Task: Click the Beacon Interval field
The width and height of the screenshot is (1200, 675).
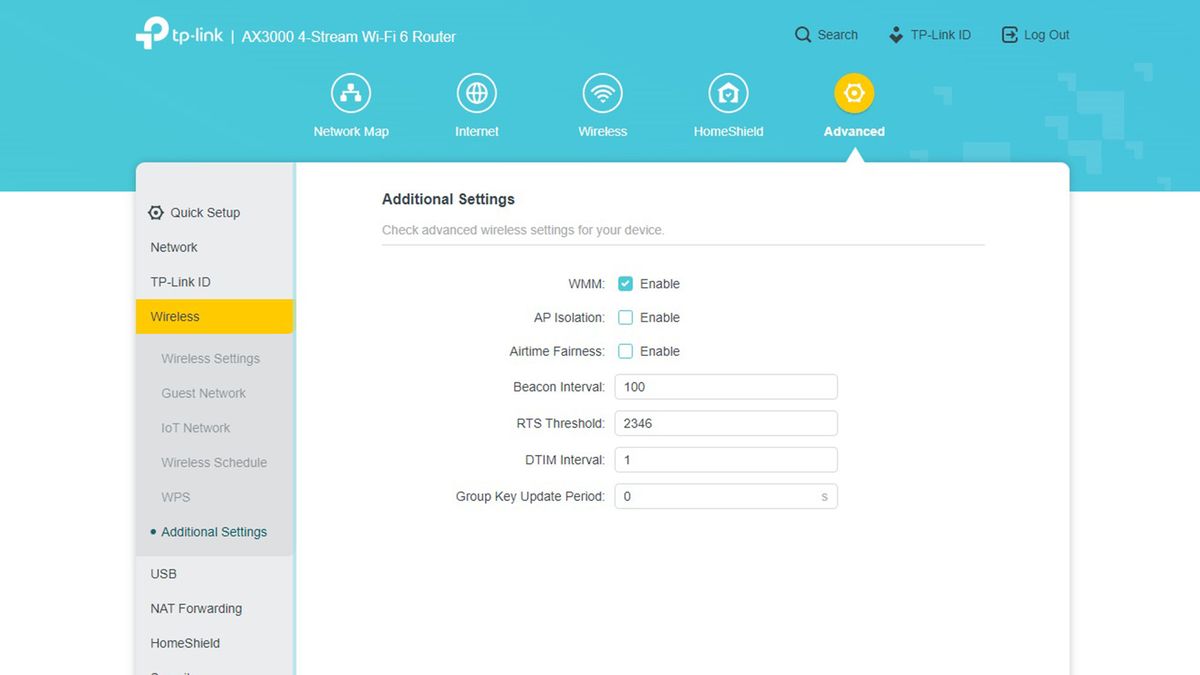Action: (726, 387)
